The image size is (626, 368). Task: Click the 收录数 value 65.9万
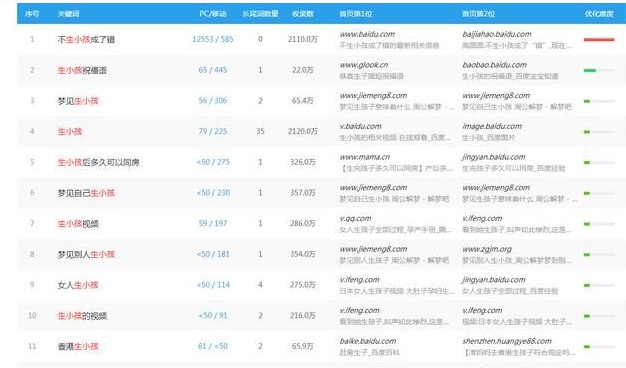point(303,346)
